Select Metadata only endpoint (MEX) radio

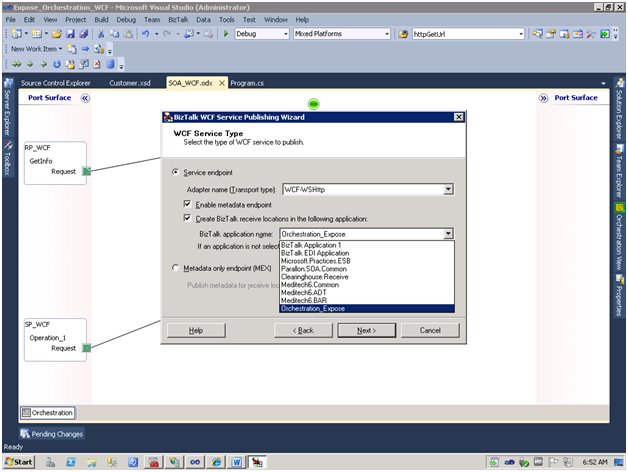[175, 268]
